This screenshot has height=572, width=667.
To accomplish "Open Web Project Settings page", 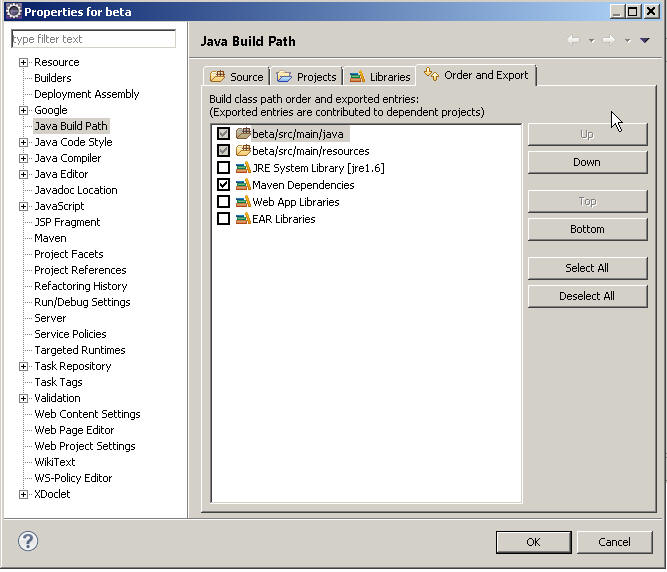I will [x=85, y=446].
